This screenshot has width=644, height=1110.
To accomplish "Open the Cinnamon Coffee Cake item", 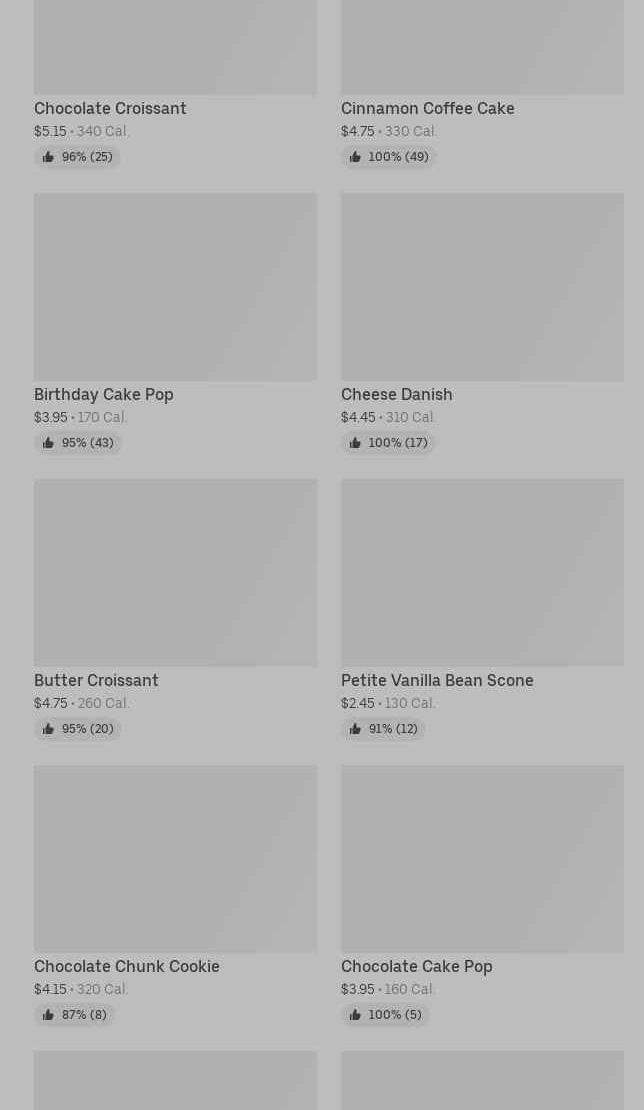I will [x=427, y=108].
